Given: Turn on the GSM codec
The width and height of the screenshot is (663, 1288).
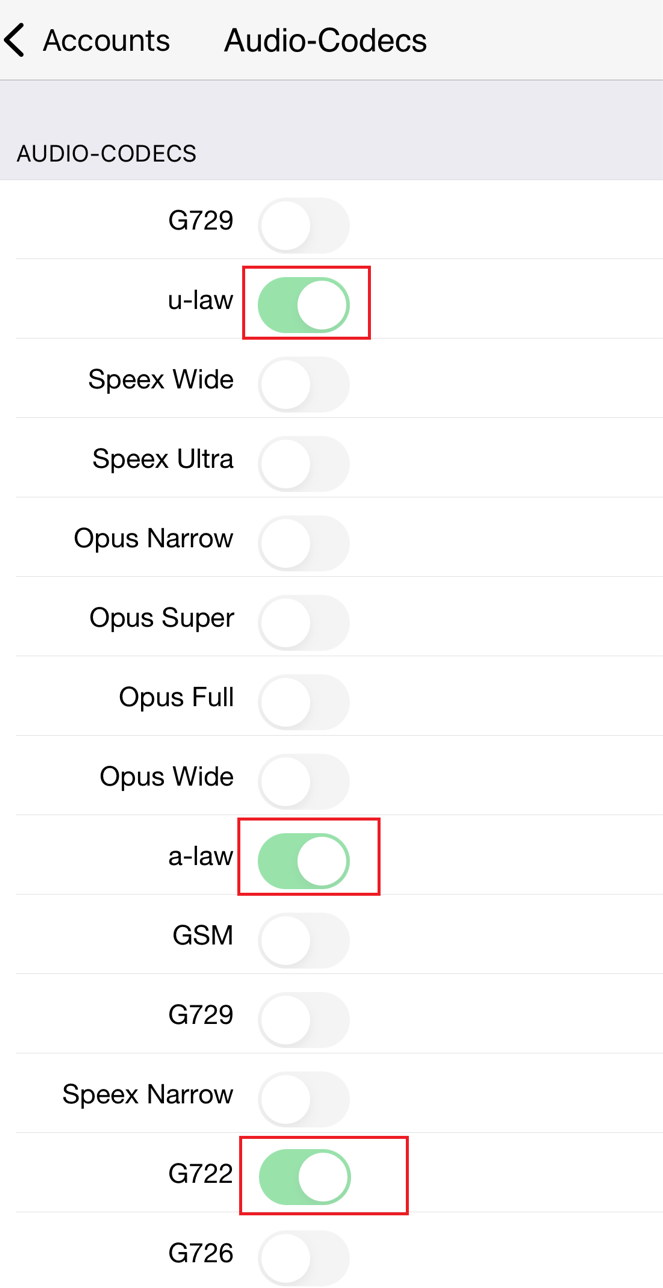Looking at the screenshot, I should (304, 940).
